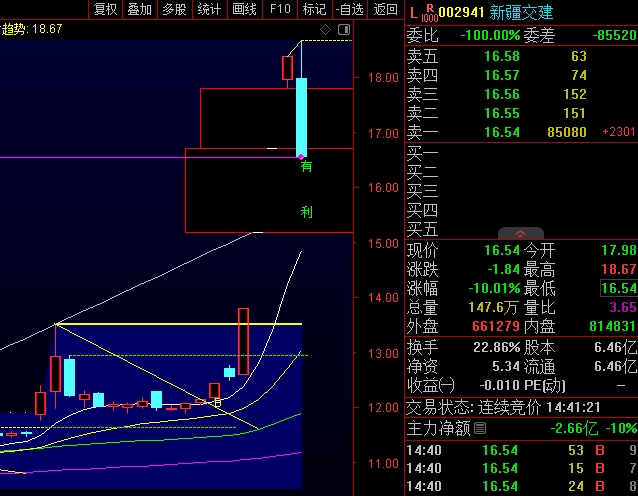
Task: Click the 18.00 price axis label
Action: [383, 78]
